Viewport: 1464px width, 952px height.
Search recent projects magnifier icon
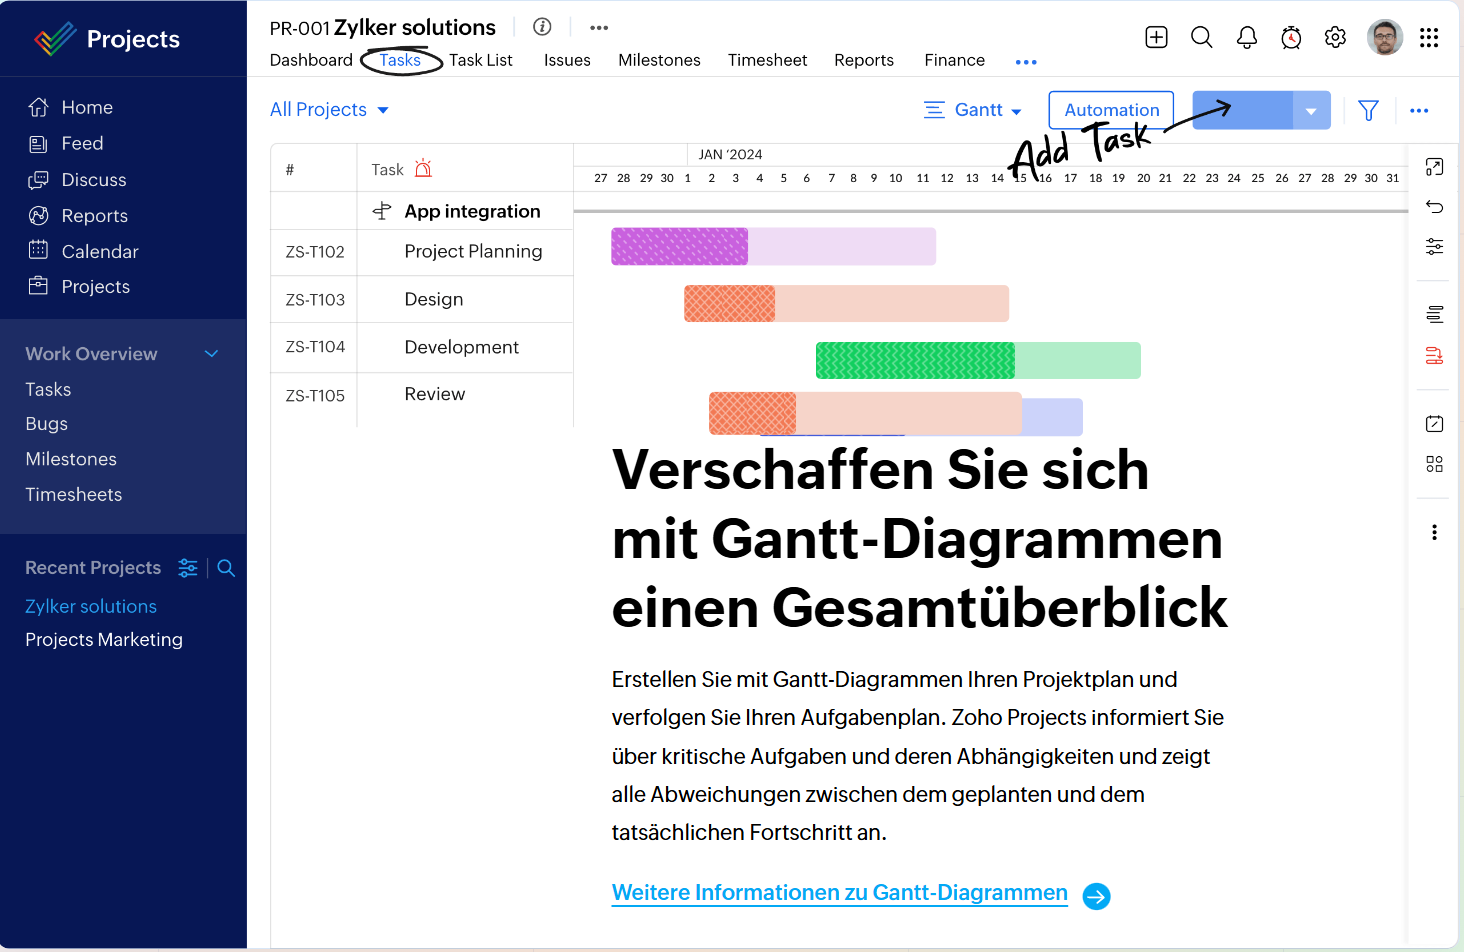point(226,568)
